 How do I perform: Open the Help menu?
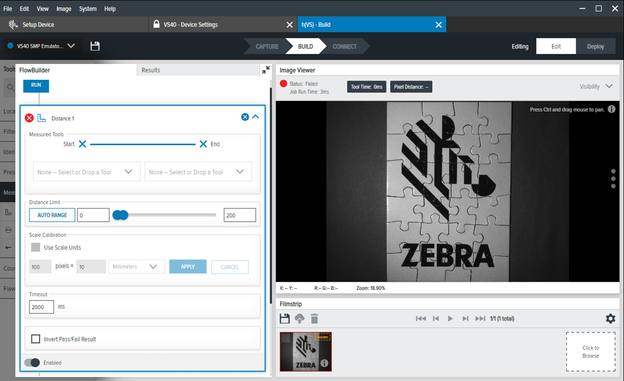[110, 8]
